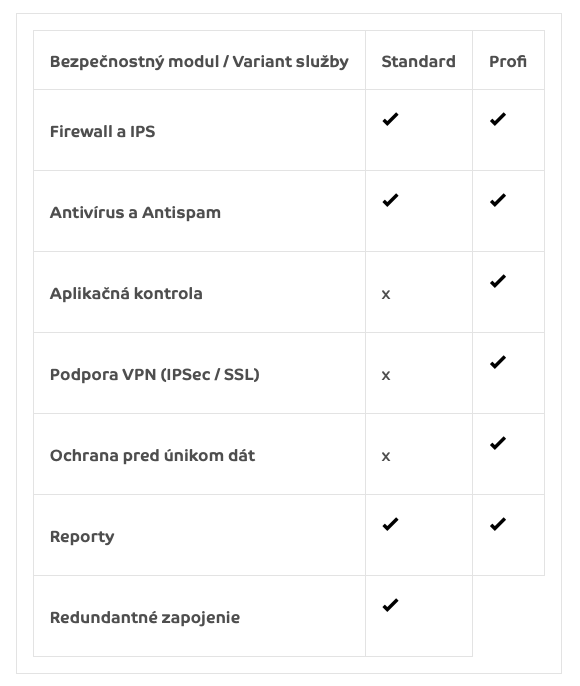Click x under Standard for Ochrana pred únikom dát
This screenshot has height=686, width=580.
(x=386, y=456)
